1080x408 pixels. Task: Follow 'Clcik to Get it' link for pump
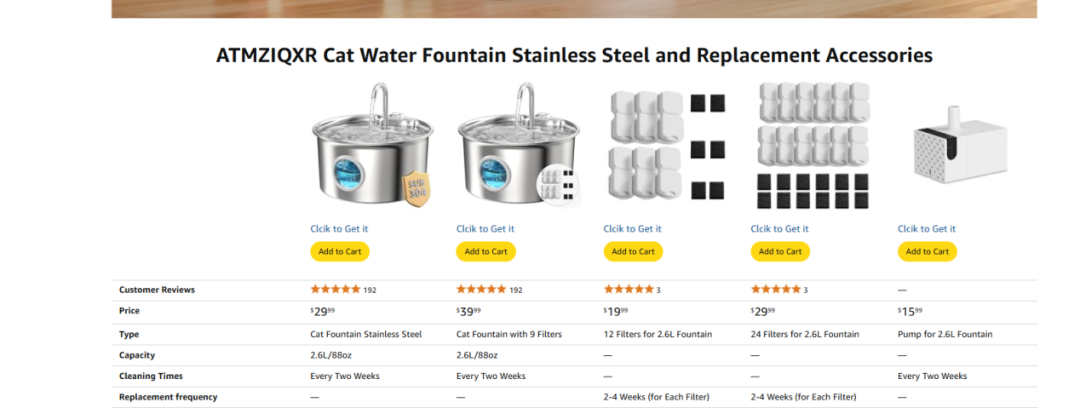tap(926, 229)
